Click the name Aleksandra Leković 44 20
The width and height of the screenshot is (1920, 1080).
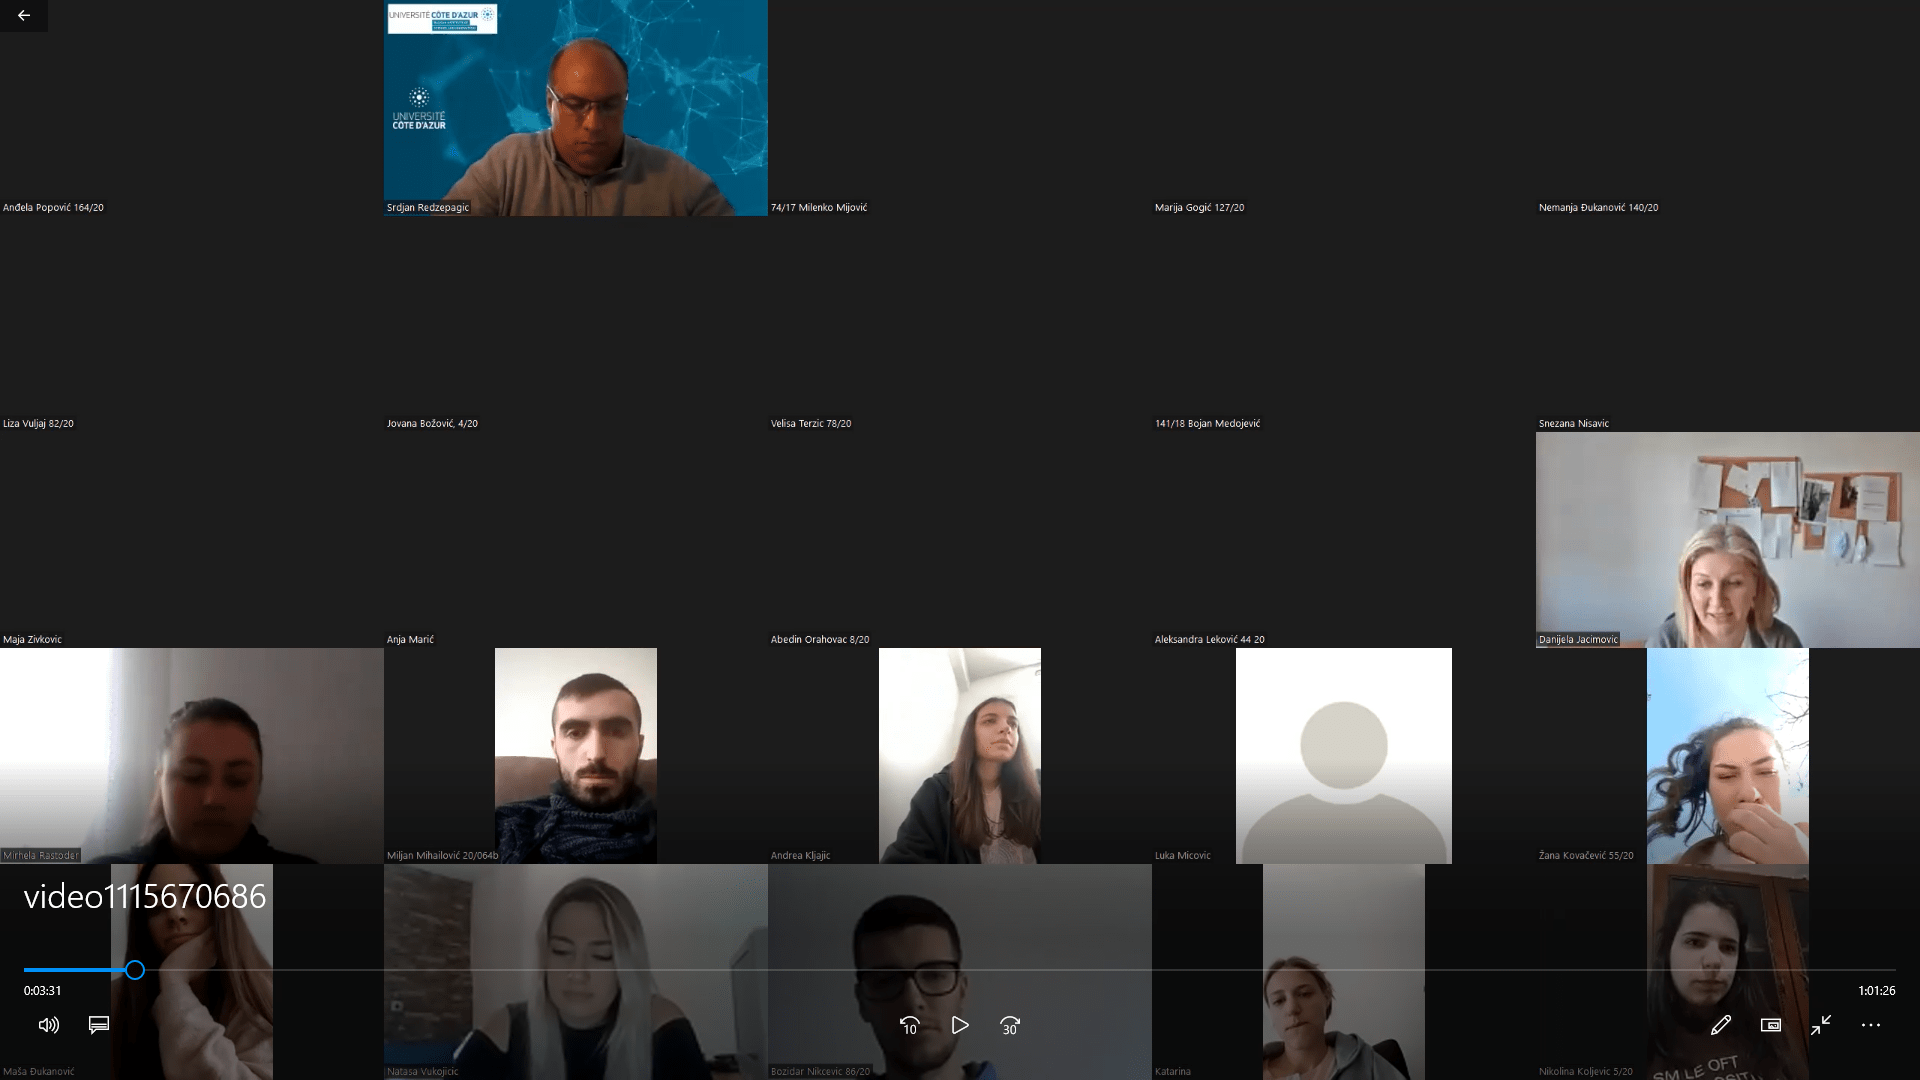(1210, 640)
